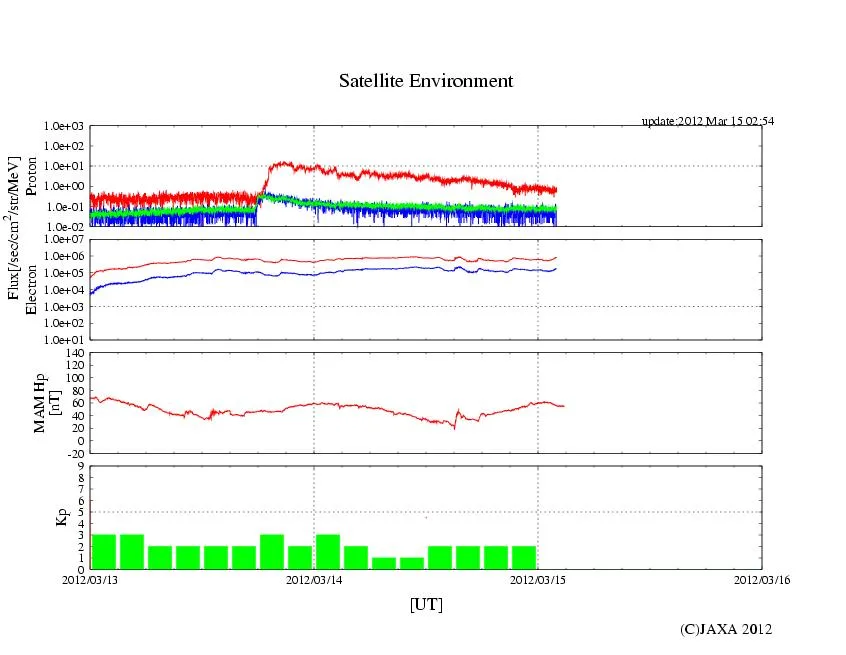Click the peak of the red proton curve
Image resolution: width=846 pixels, height=655 pixels.
point(285,163)
